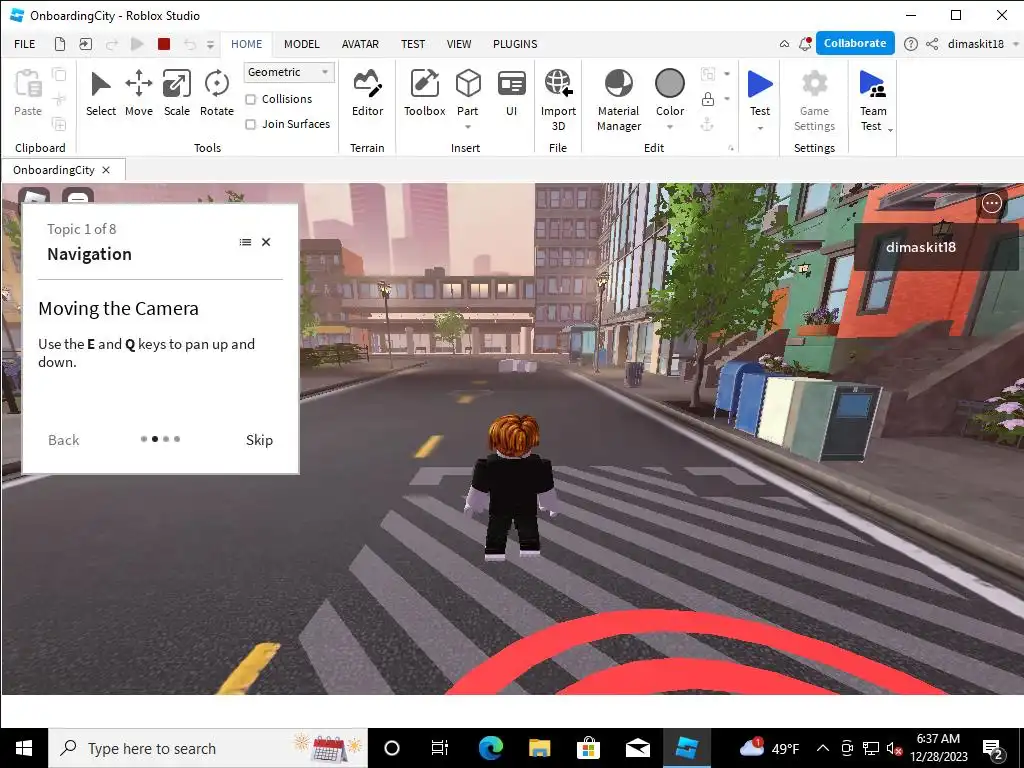Open the Material Manager

pyautogui.click(x=618, y=99)
